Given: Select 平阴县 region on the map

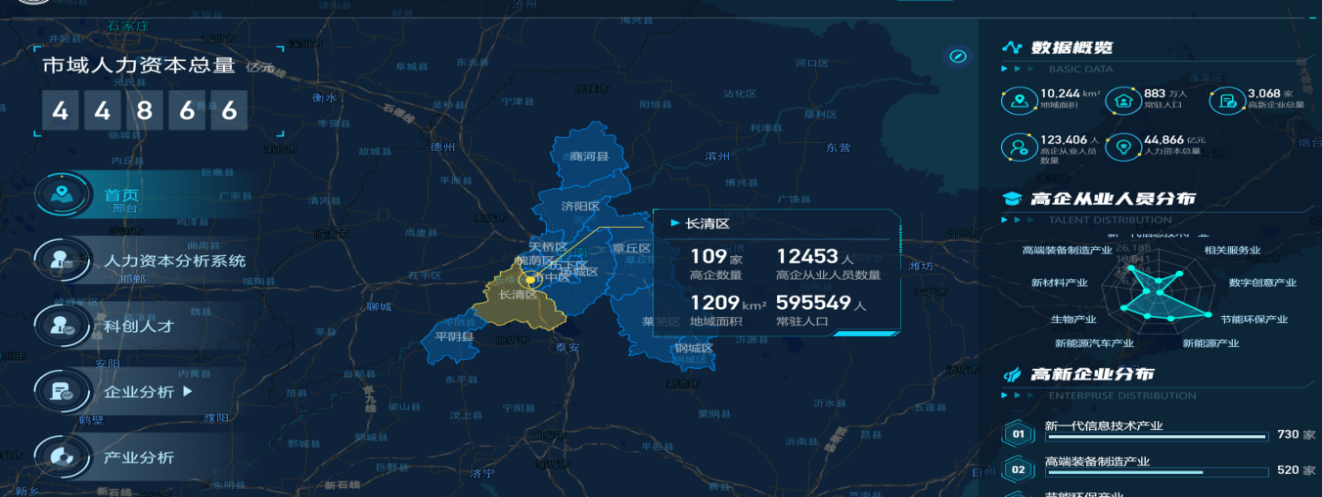Looking at the screenshot, I should pos(453,337).
